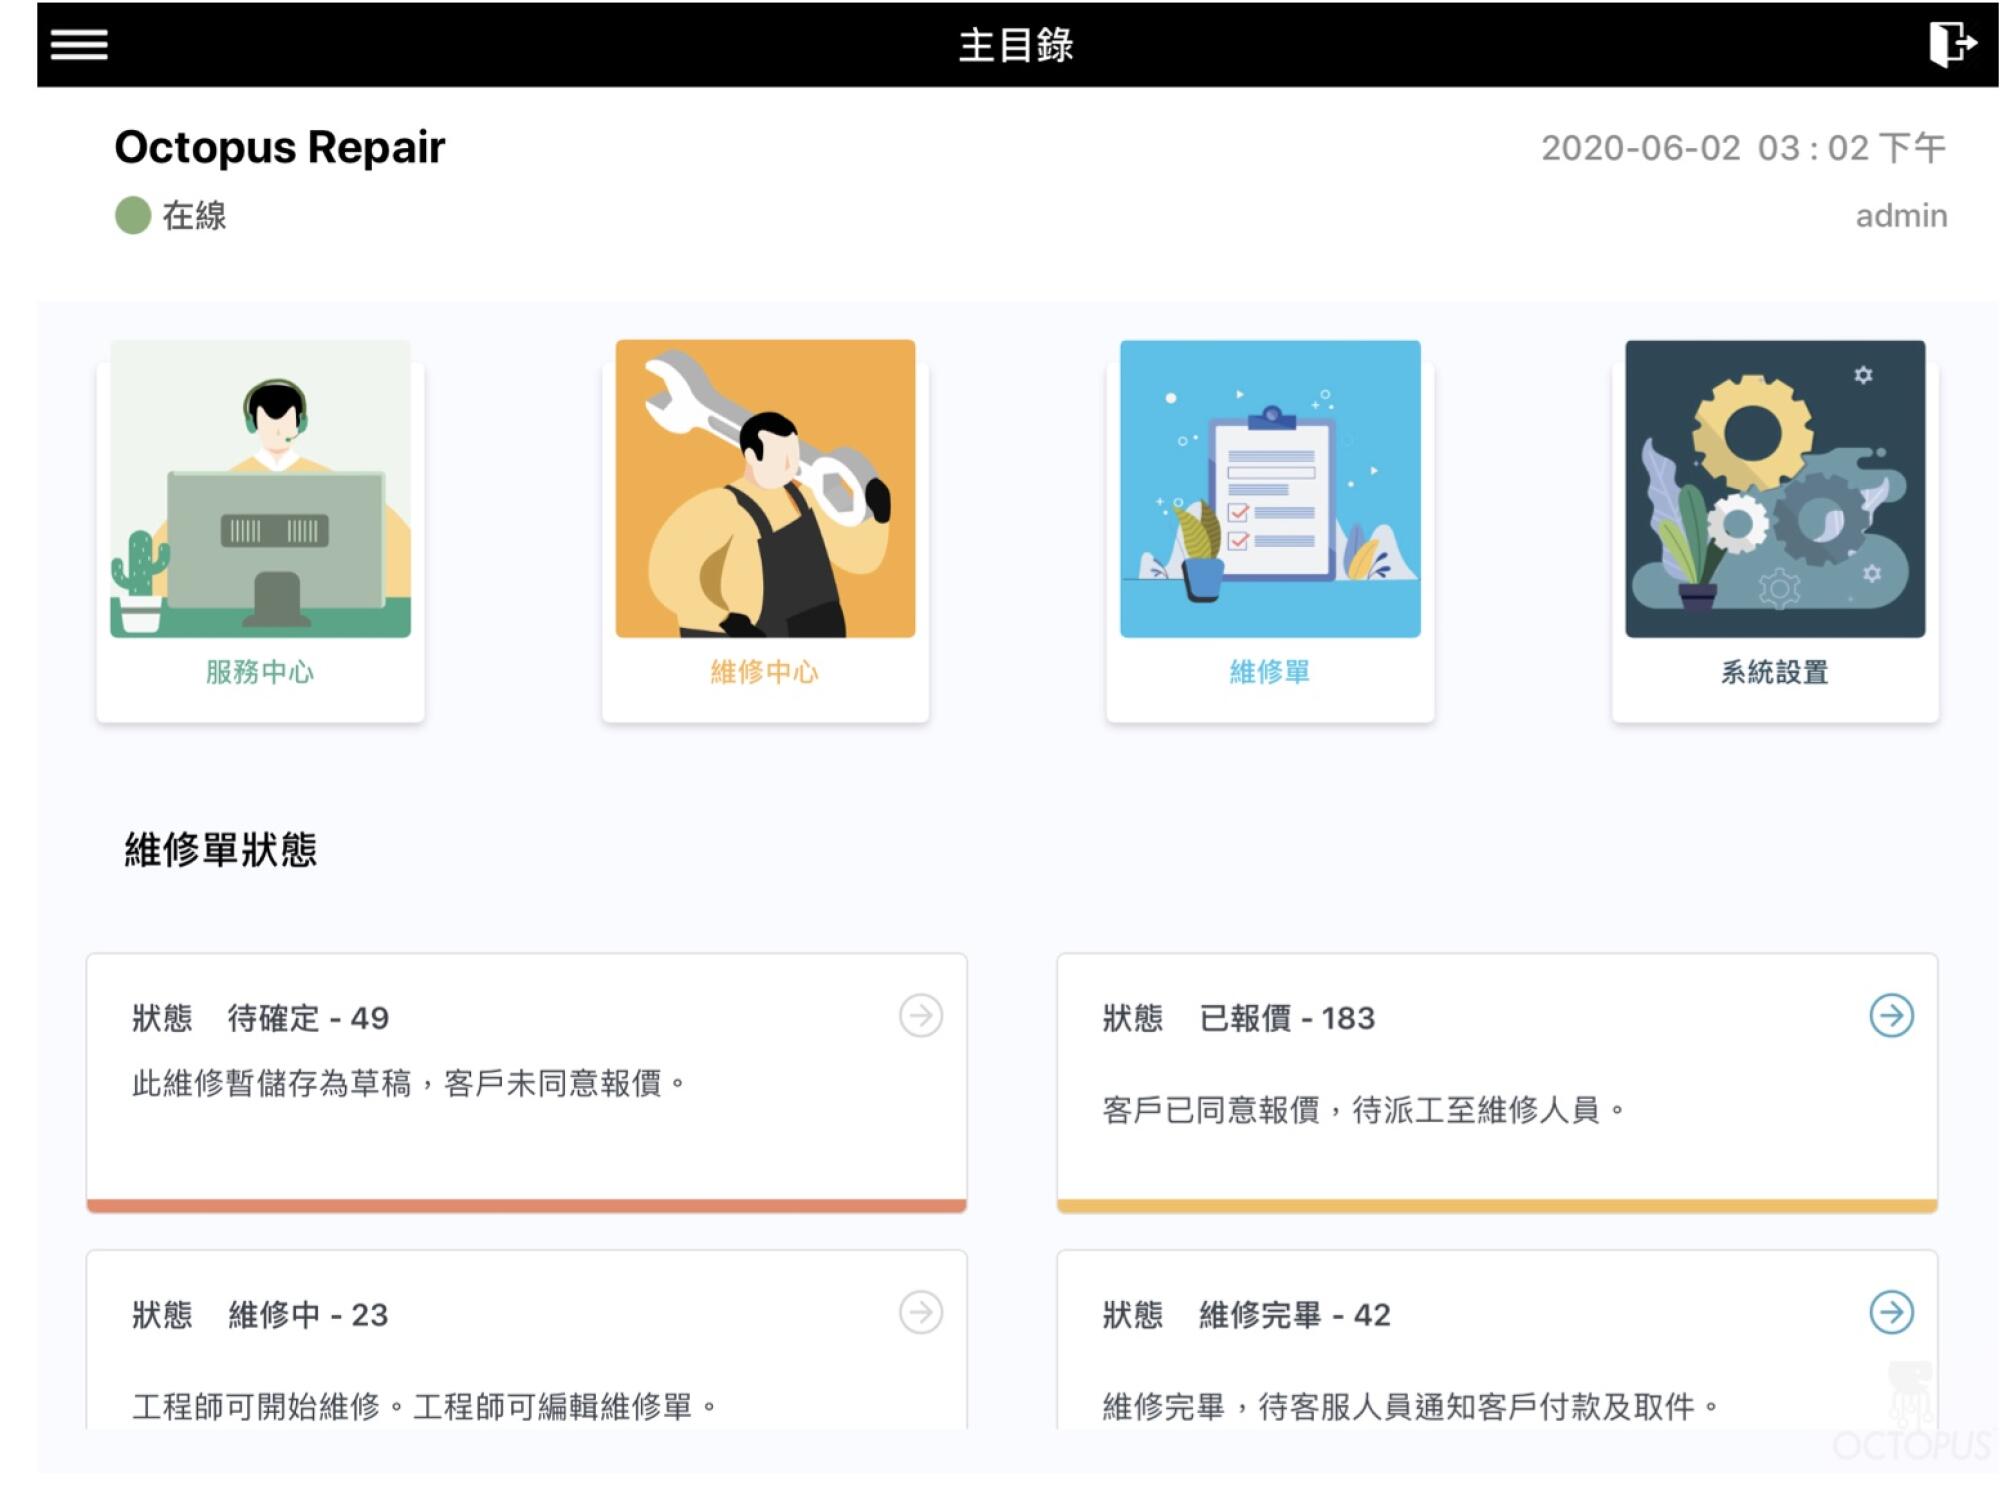The height and width of the screenshot is (1485, 2000).
Task: Open the 服務中心 customer service card image
Action: tap(261, 489)
